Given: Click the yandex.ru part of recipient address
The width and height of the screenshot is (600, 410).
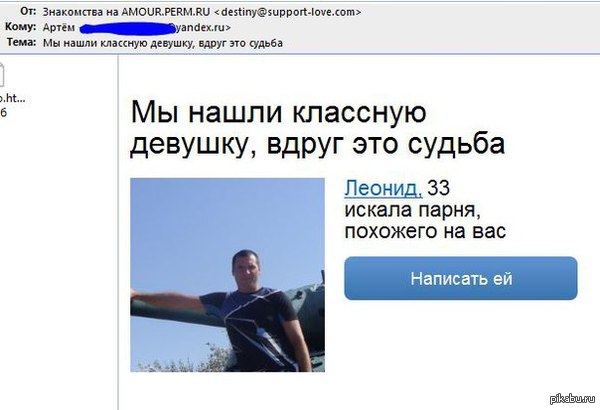Looking at the screenshot, I should coord(202,28).
